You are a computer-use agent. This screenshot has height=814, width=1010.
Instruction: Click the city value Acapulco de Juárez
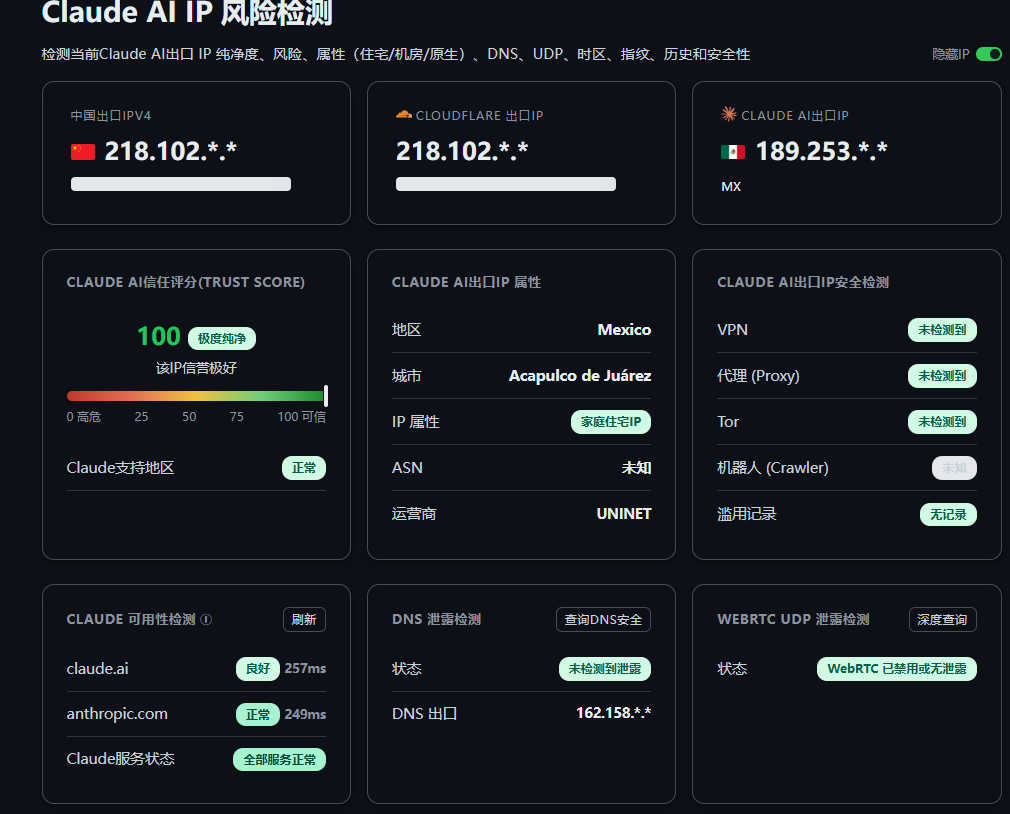coord(580,375)
